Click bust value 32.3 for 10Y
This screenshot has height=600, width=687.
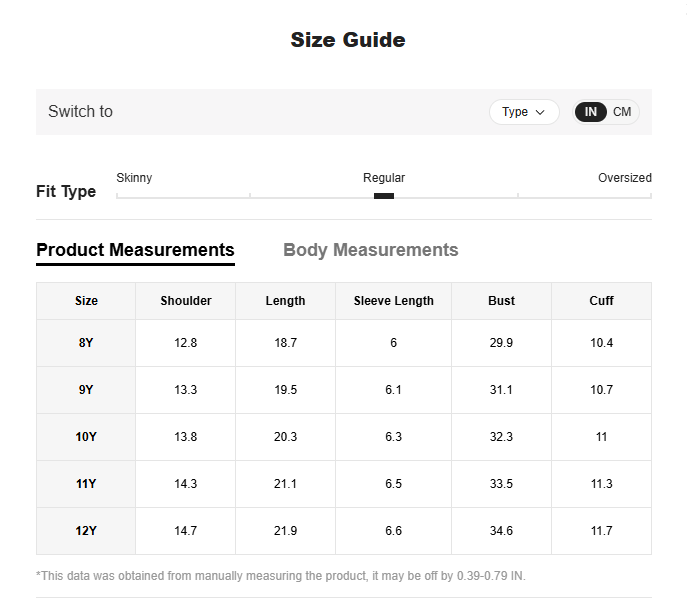[x=501, y=437]
